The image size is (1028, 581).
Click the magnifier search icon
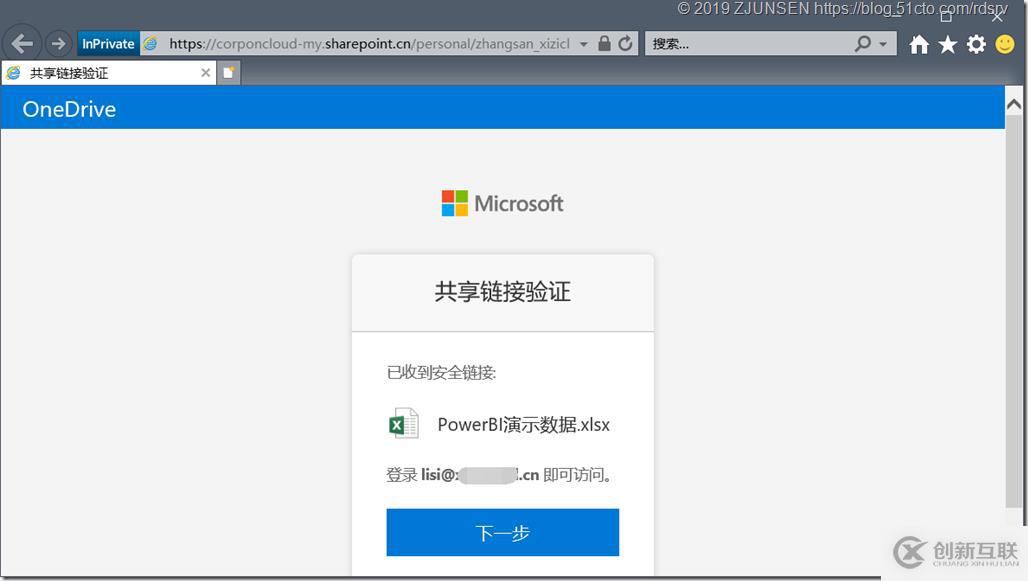coord(863,44)
